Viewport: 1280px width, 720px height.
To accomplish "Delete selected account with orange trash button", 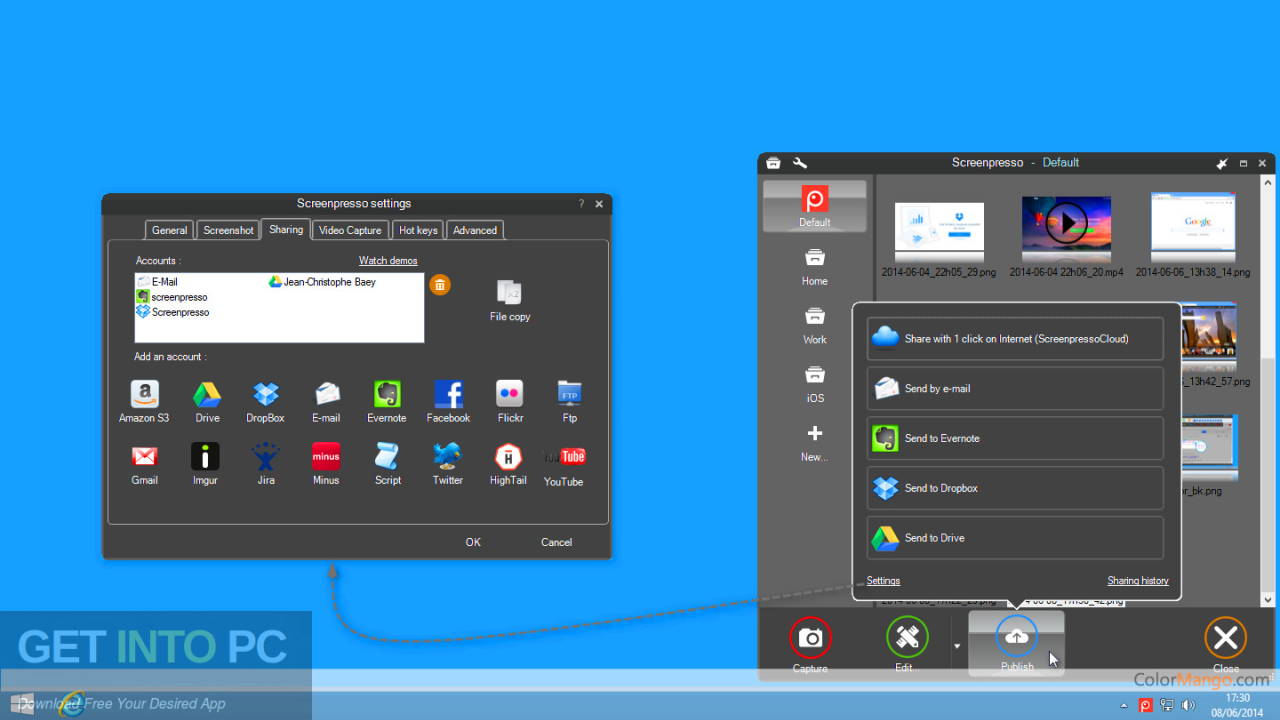I will (440, 285).
